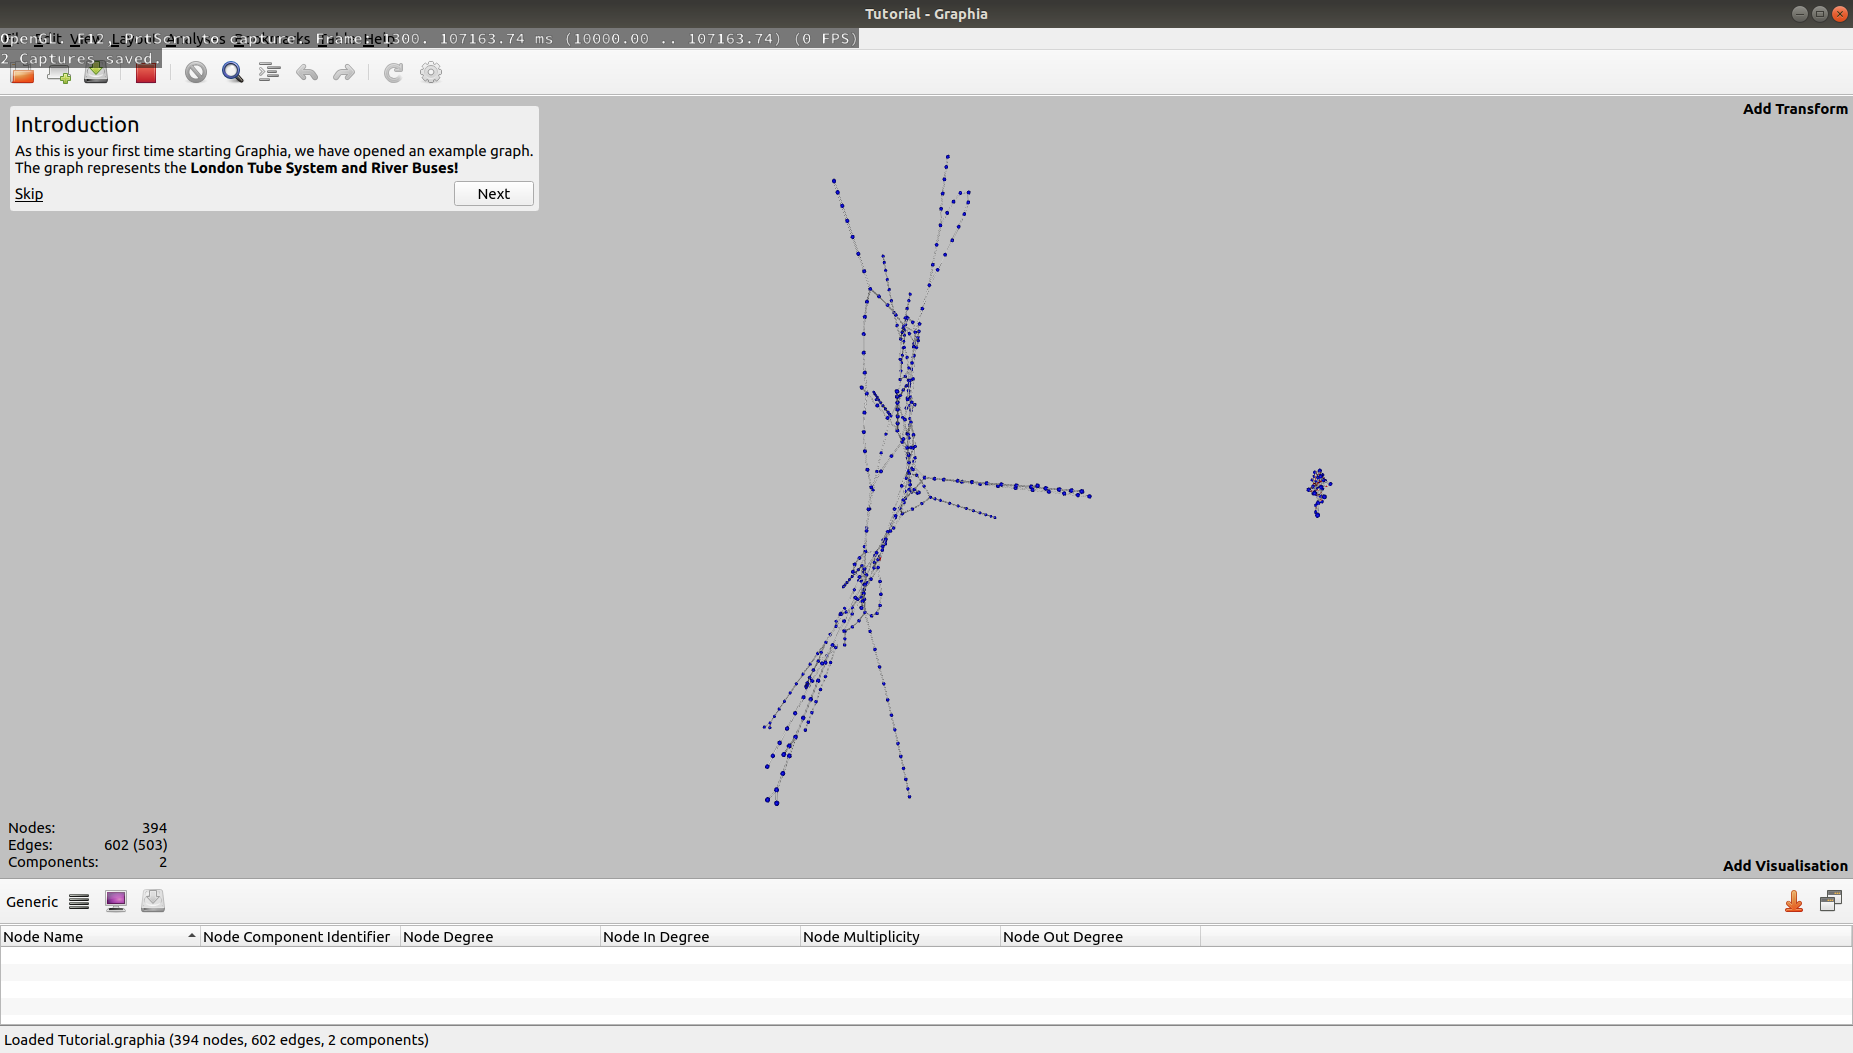Pause the layout using the red square
Image resolution: width=1853 pixels, height=1053 pixels.
coord(146,72)
